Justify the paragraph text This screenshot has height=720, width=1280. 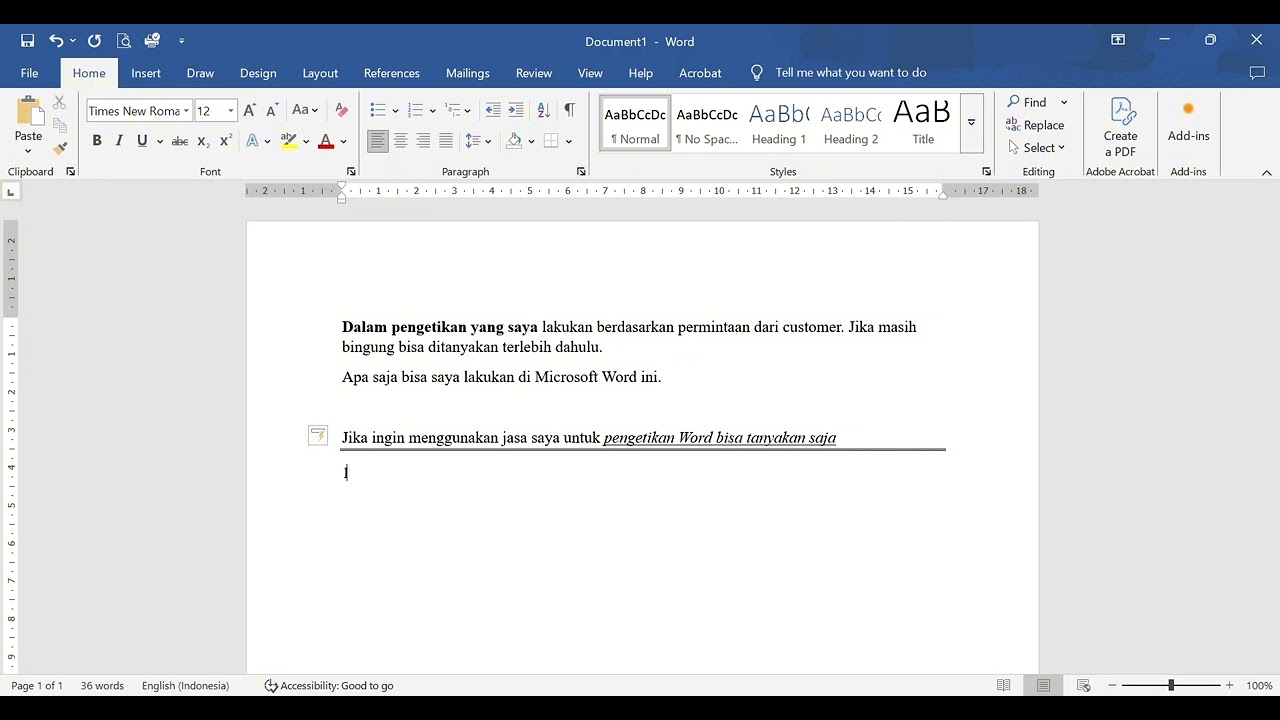(x=446, y=141)
